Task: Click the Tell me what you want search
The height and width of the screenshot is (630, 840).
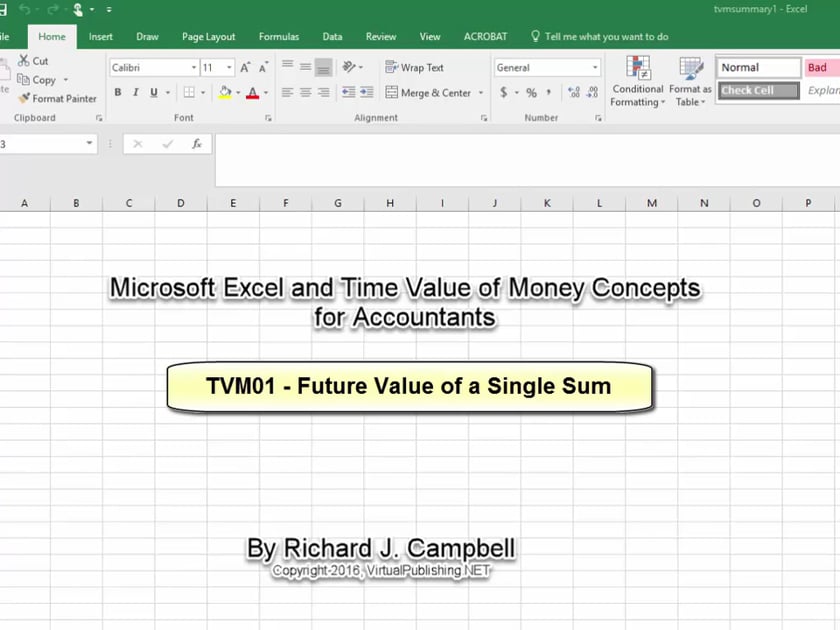Action: 599,36
